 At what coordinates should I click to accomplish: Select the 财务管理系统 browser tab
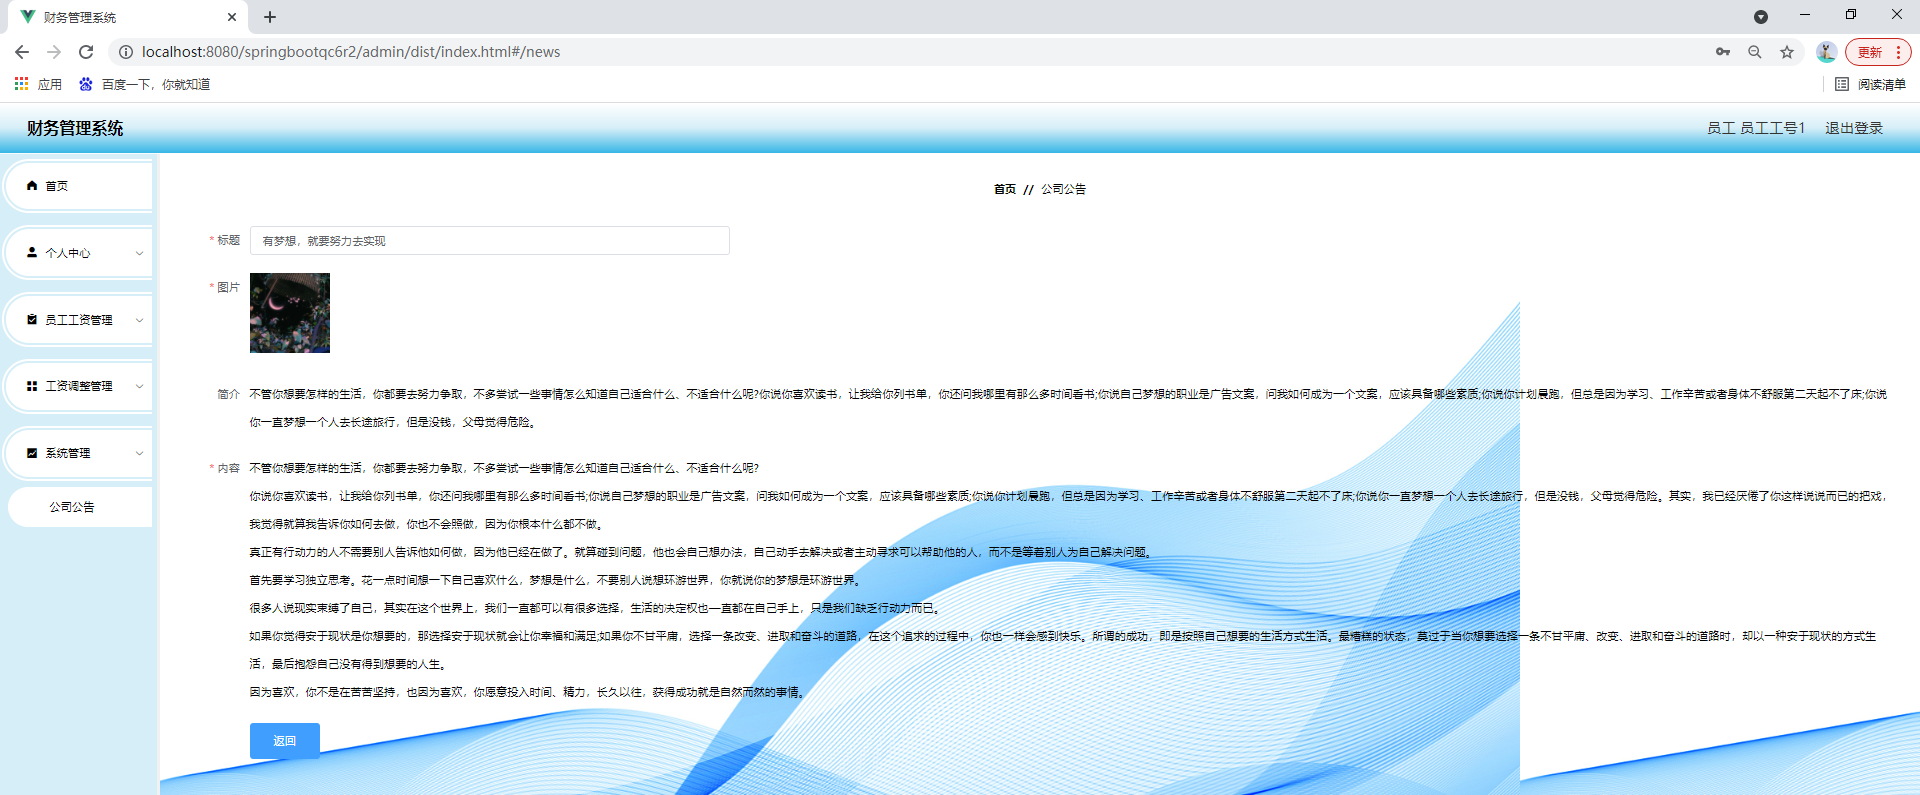(x=127, y=17)
